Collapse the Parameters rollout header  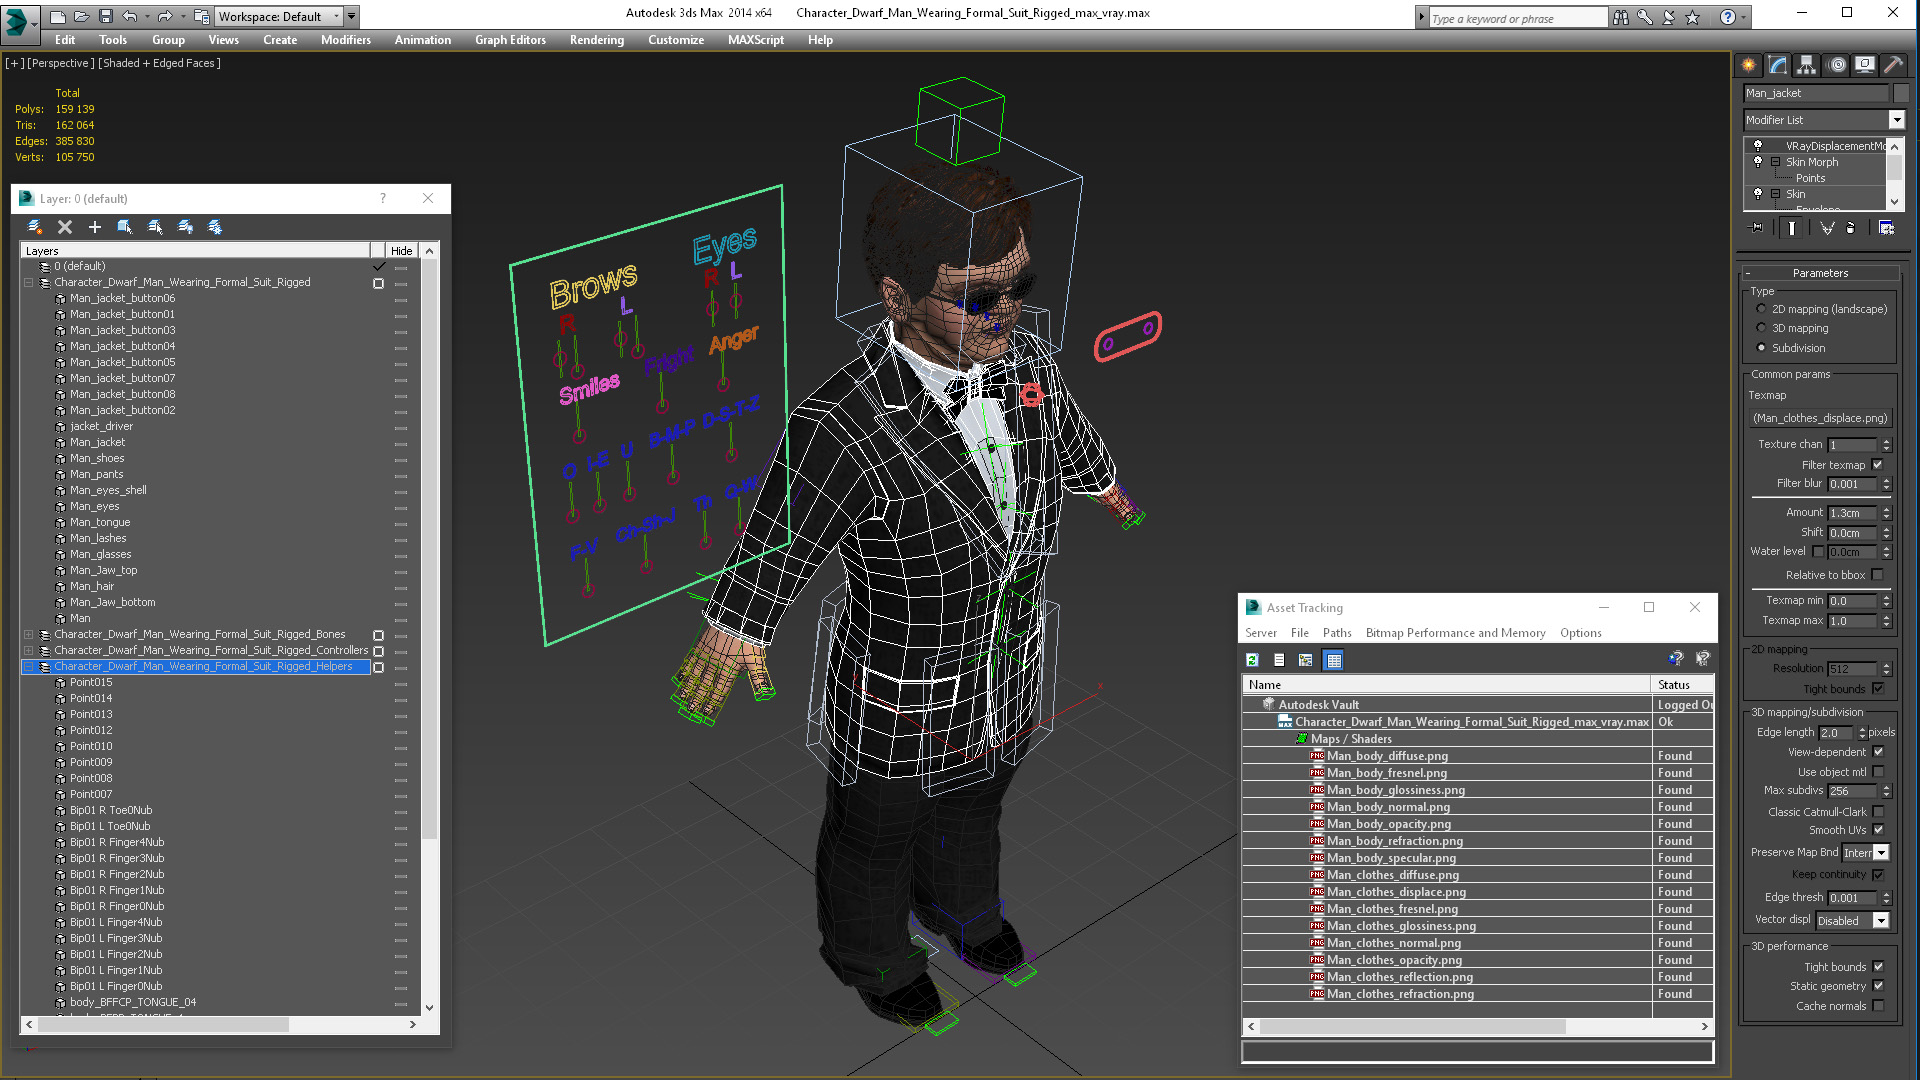[x=1820, y=273]
